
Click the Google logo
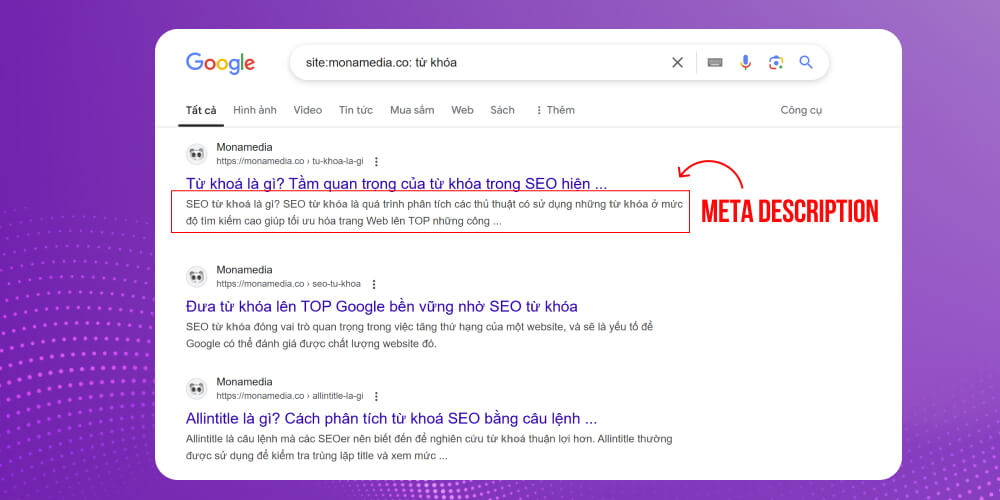click(220, 63)
